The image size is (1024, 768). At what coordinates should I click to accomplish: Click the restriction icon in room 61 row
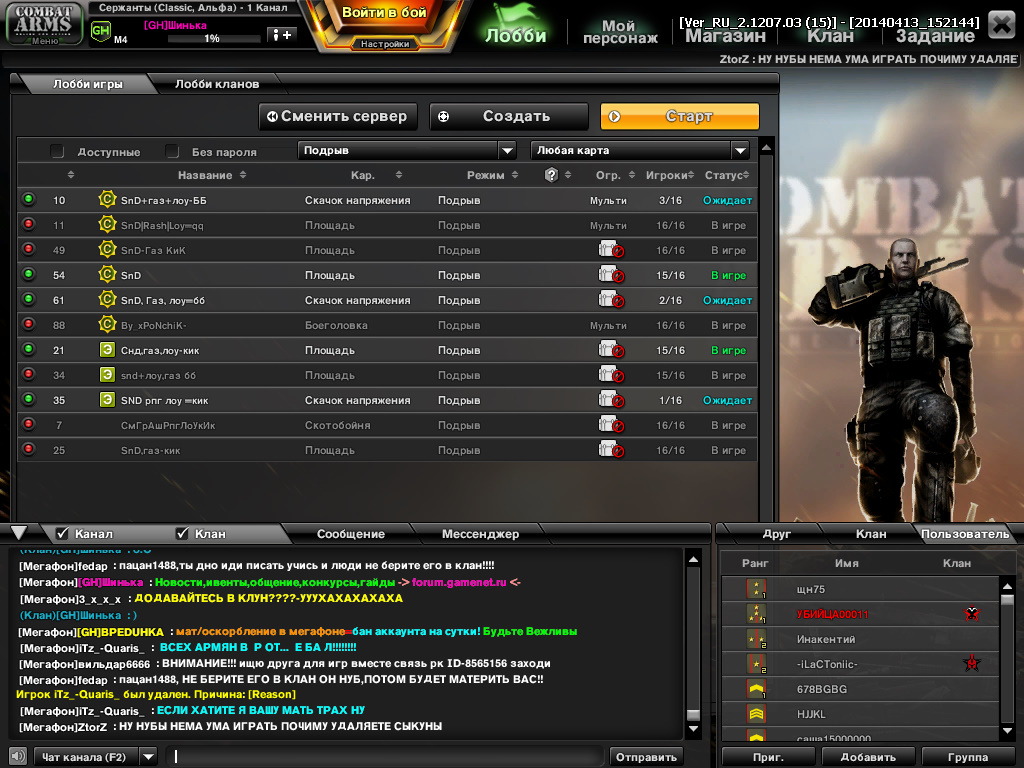[611, 300]
